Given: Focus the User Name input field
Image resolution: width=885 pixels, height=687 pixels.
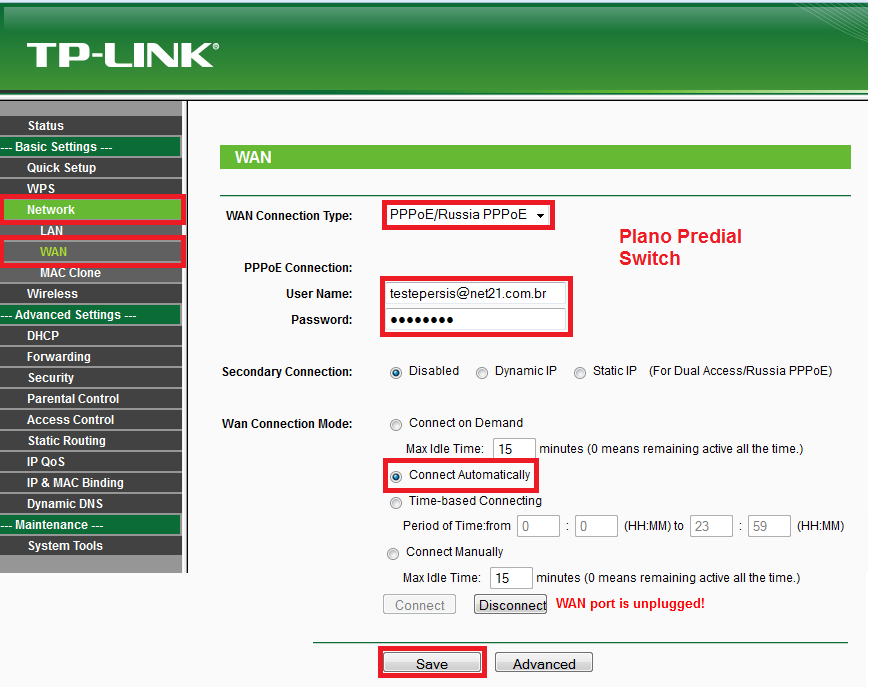Looking at the screenshot, I should click(x=475, y=294).
